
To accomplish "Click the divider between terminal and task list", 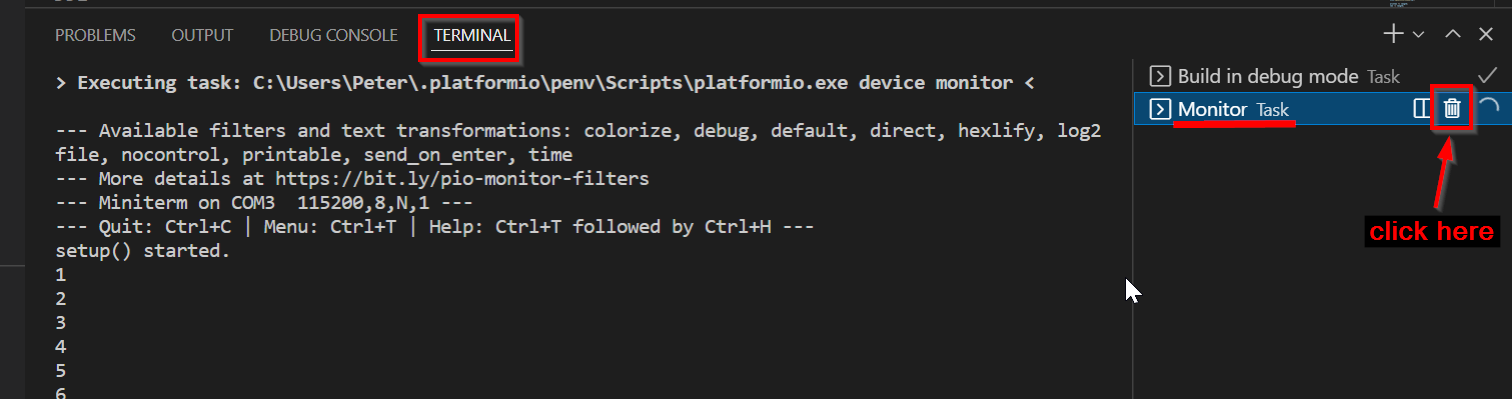I will click(x=1132, y=228).
